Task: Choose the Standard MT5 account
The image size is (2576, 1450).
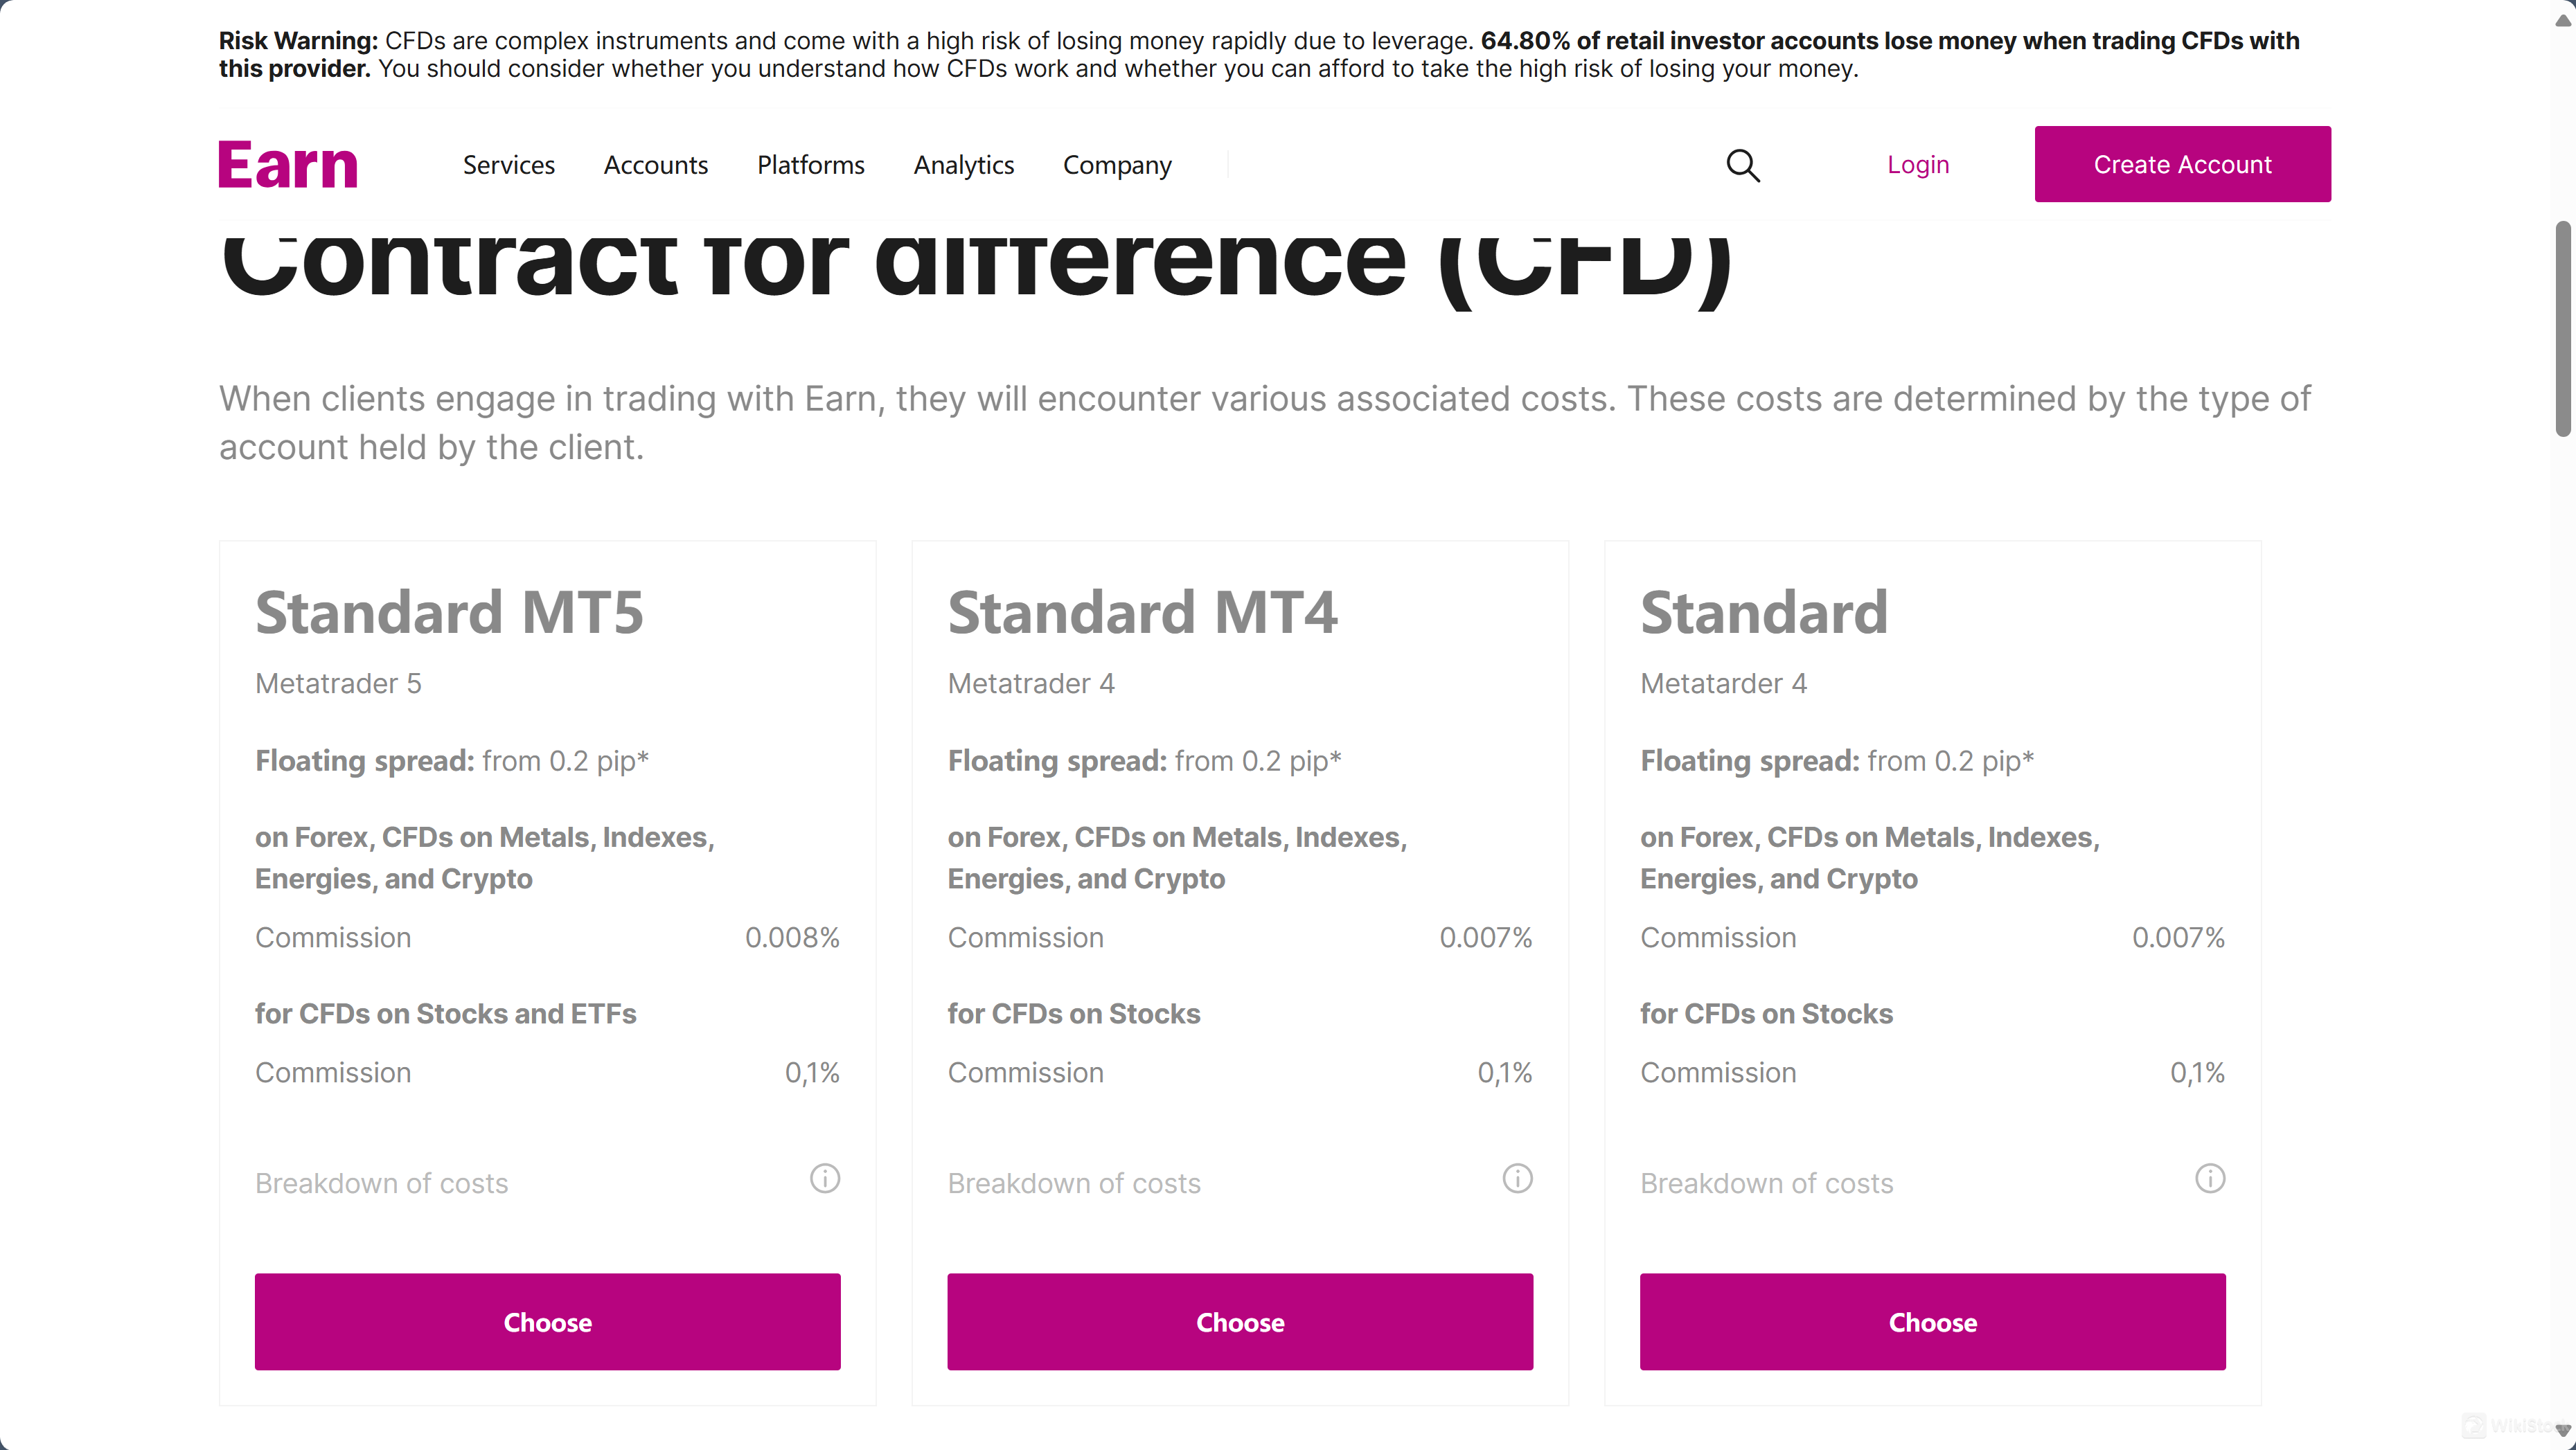Action: (547, 1321)
